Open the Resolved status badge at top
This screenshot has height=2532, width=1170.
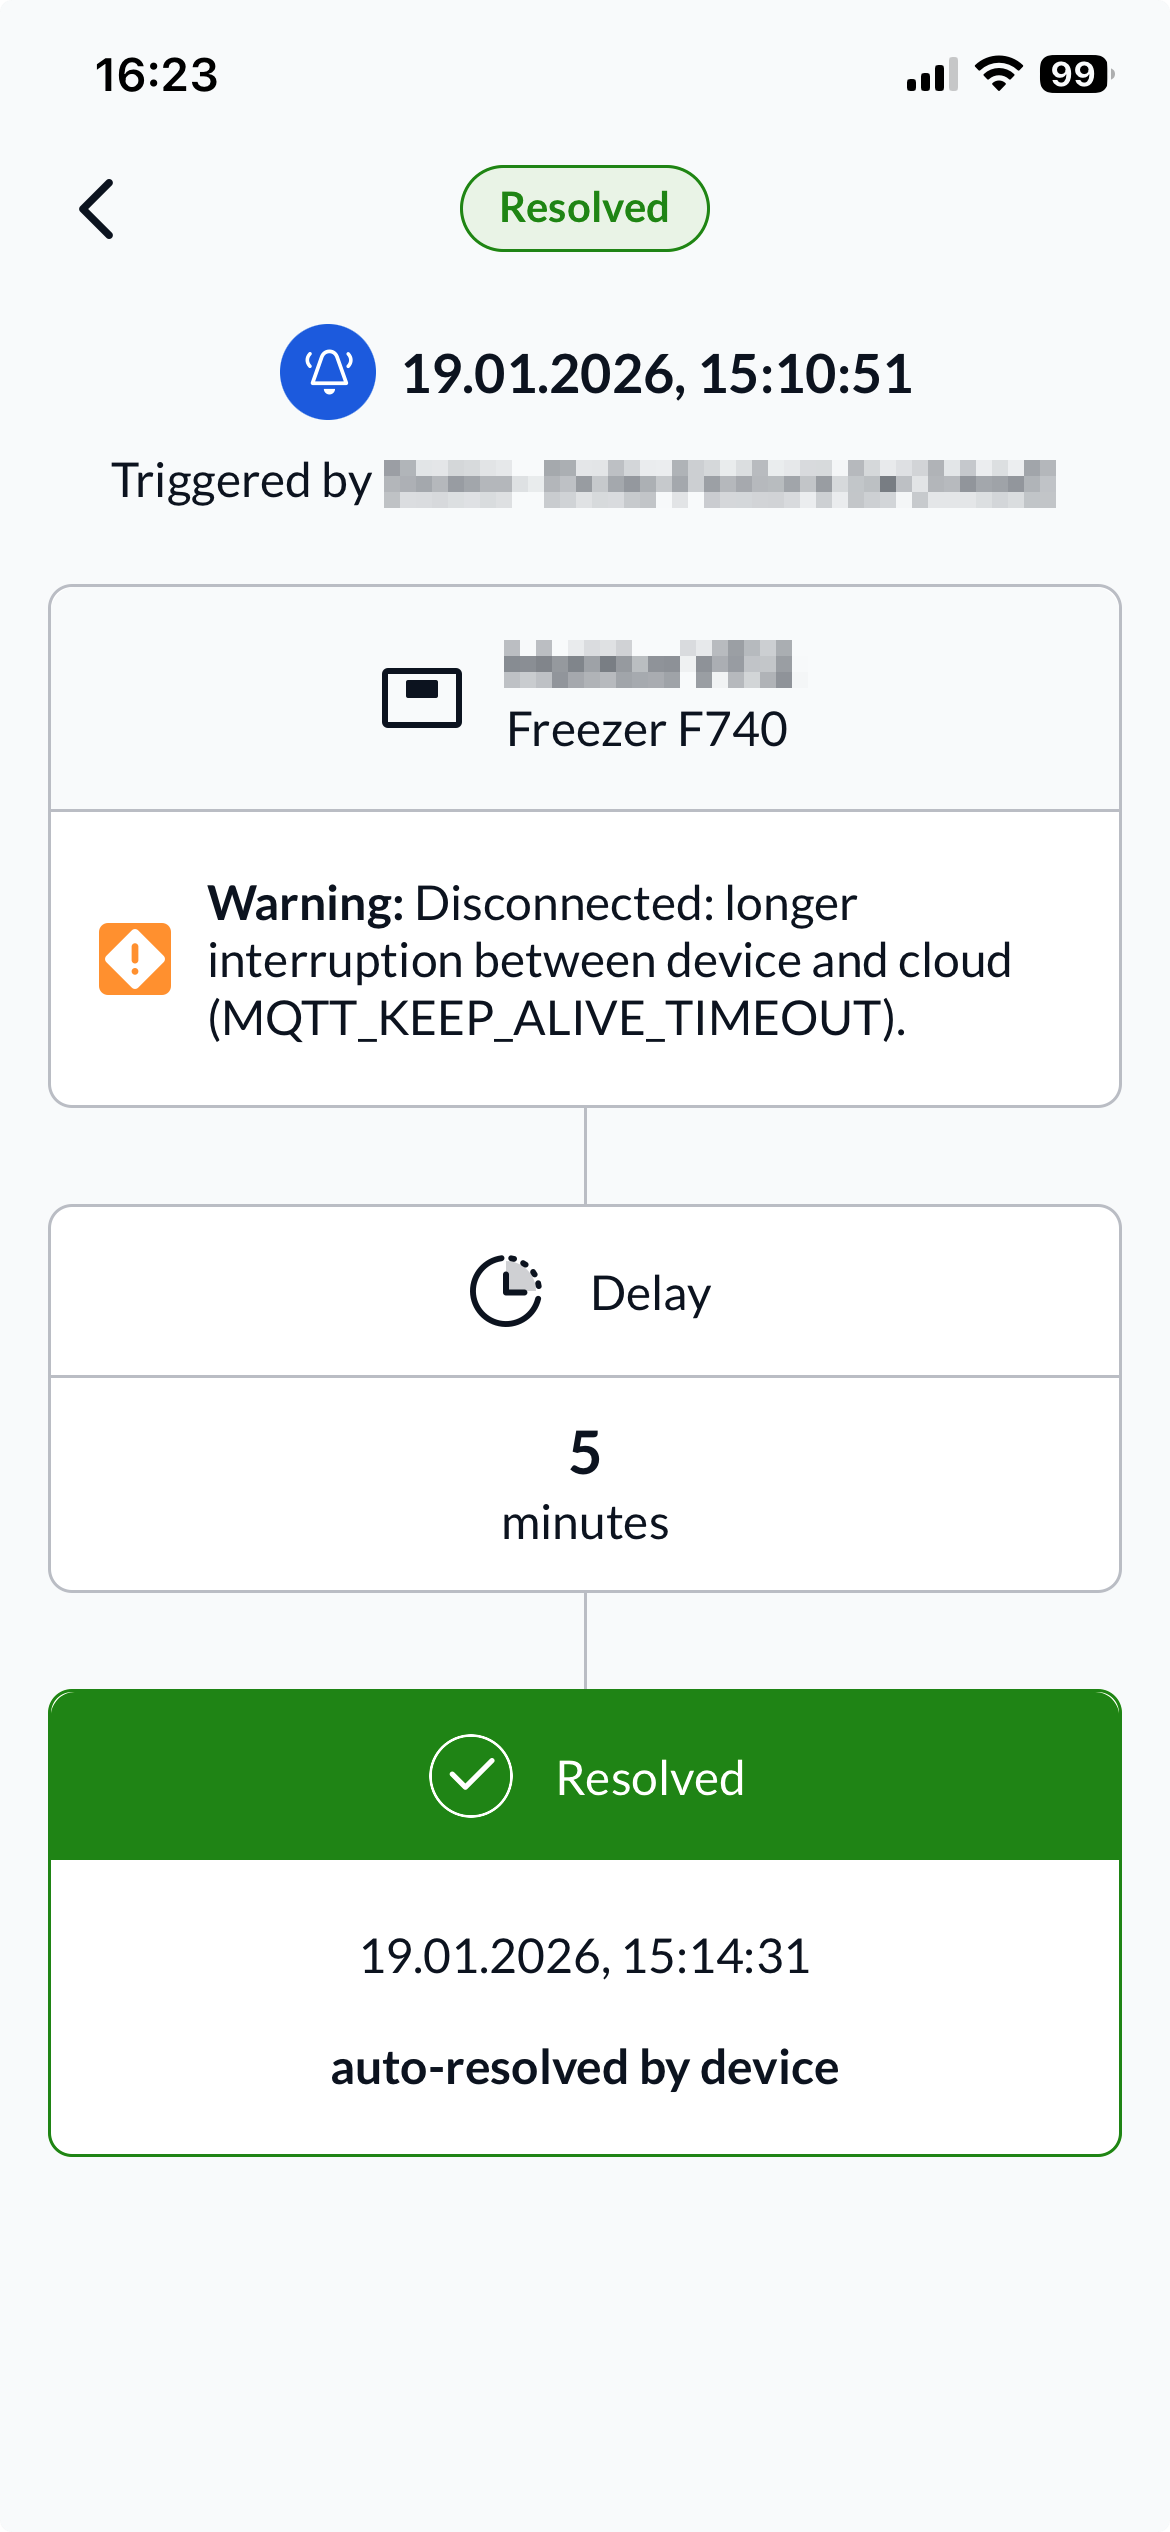tap(584, 207)
